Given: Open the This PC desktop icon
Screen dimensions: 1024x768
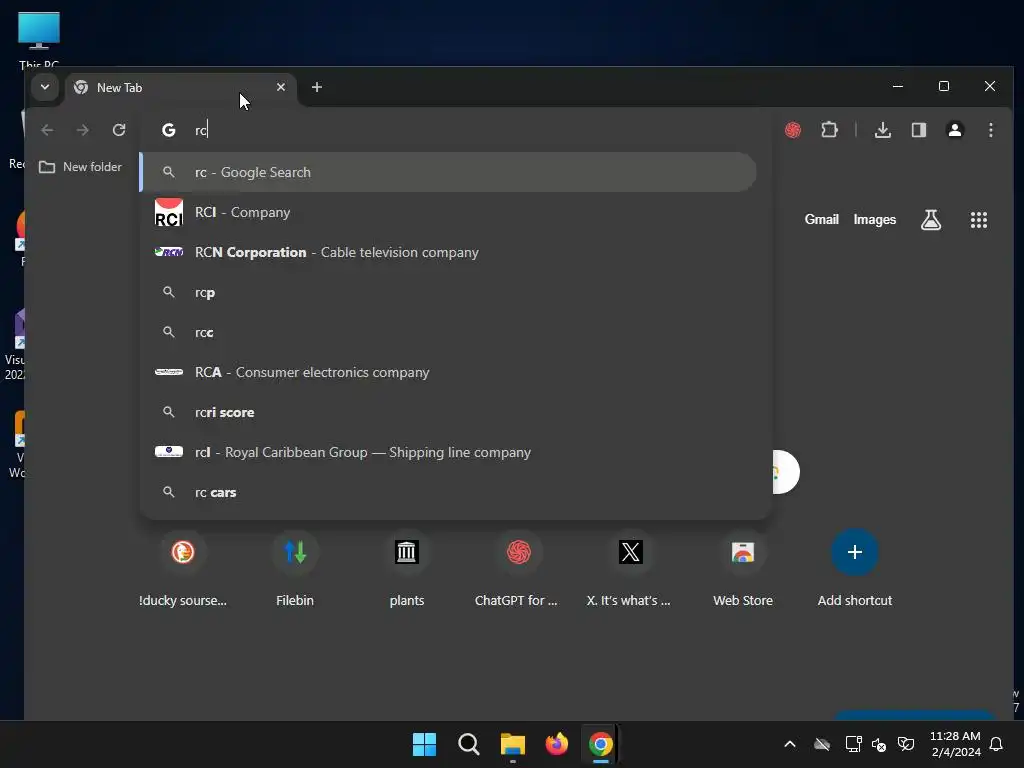Looking at the screenshot, I should pos(39,40).
